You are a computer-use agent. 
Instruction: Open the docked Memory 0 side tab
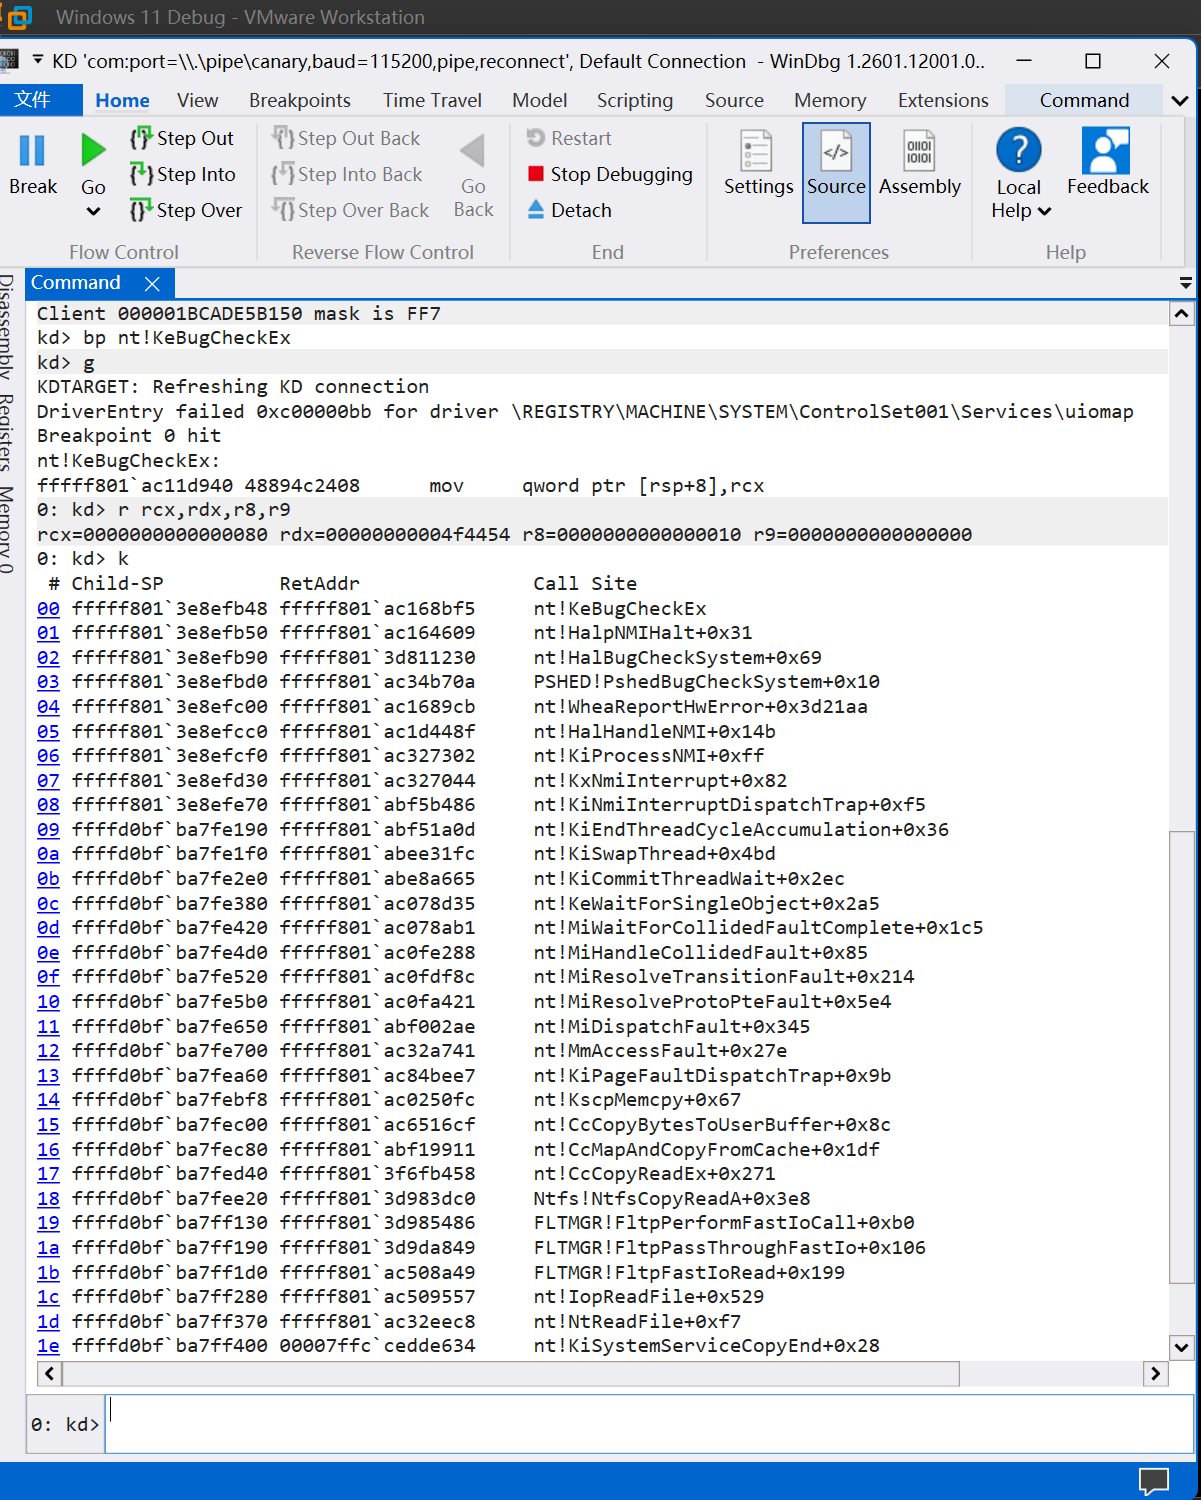(8, 529)
